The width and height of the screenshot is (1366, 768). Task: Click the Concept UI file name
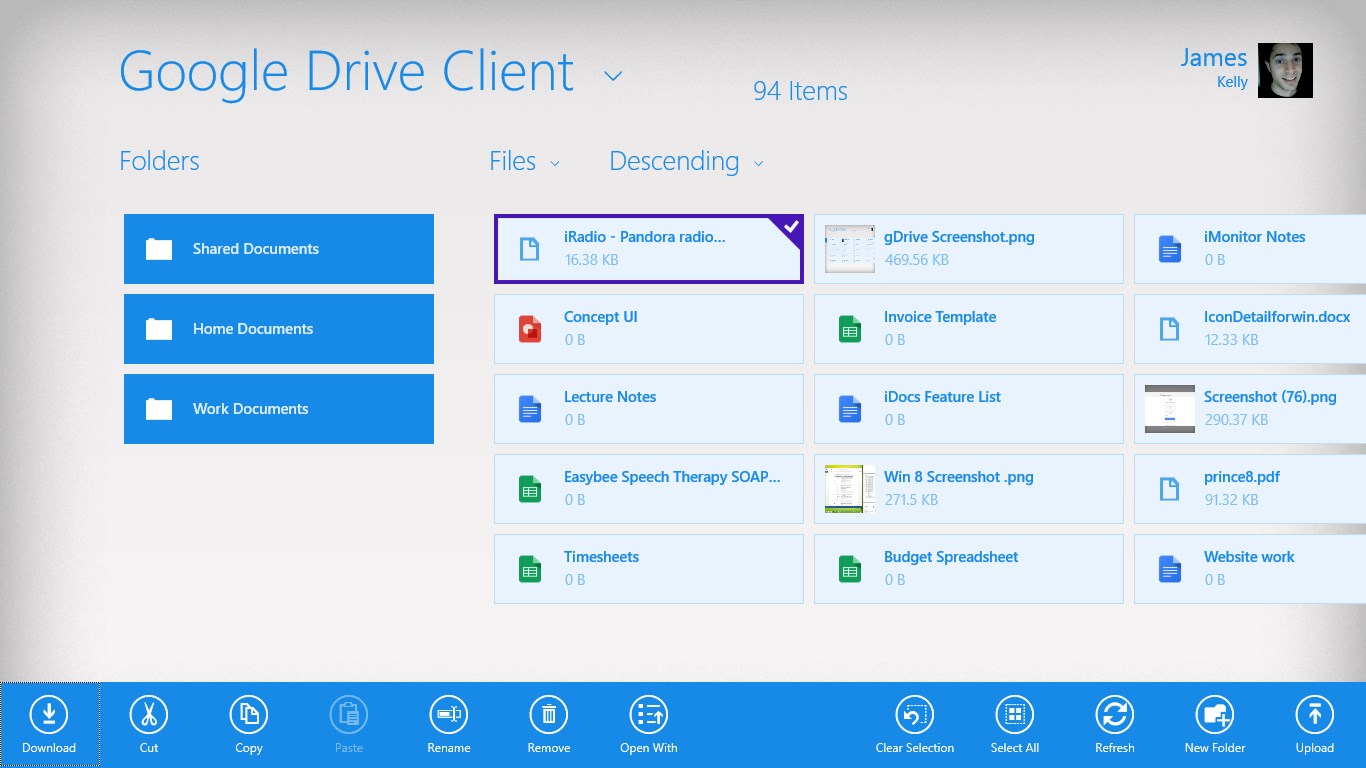click(x=600, y=317)
